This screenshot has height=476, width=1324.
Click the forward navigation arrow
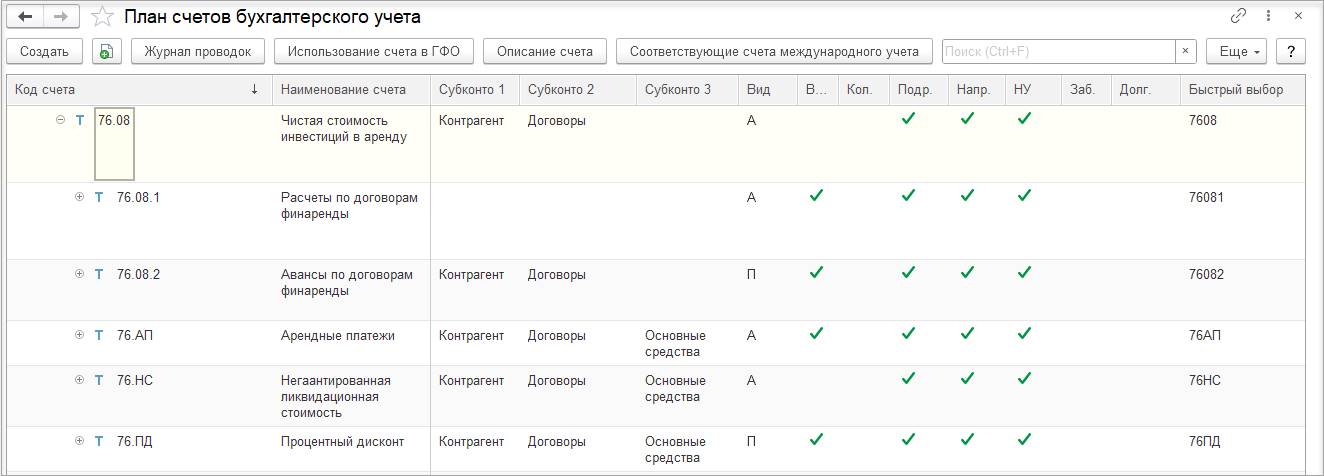pos(60,17)
